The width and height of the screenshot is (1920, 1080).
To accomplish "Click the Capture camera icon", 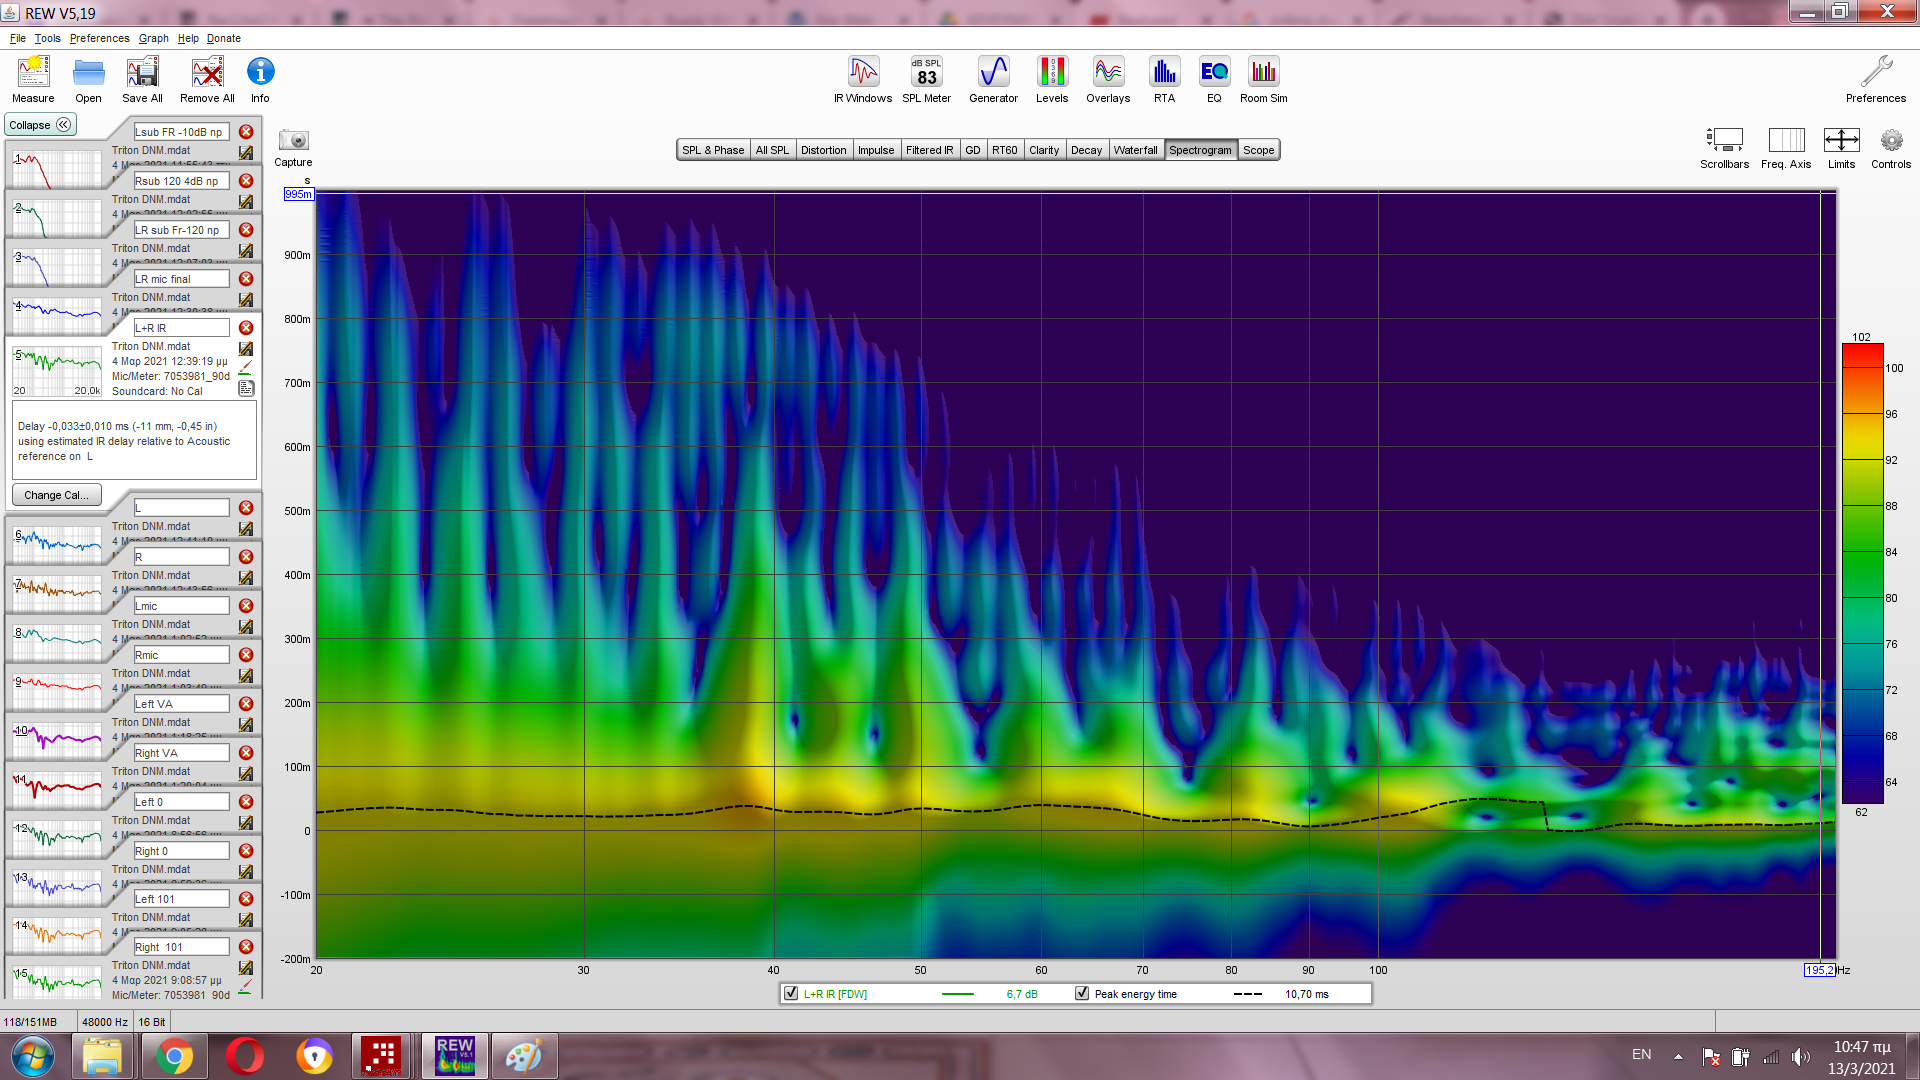I will tap(293, 141).
